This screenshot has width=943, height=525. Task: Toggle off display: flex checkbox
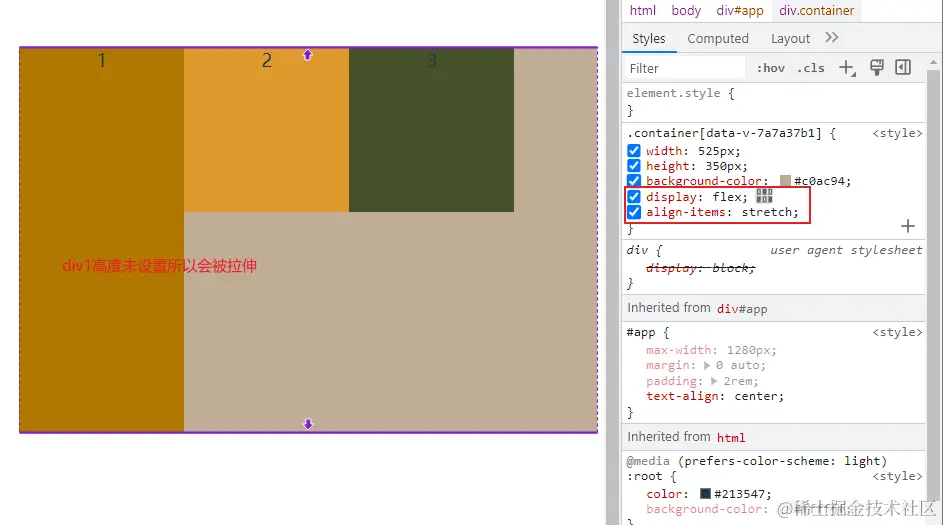[x=634, y=197]
